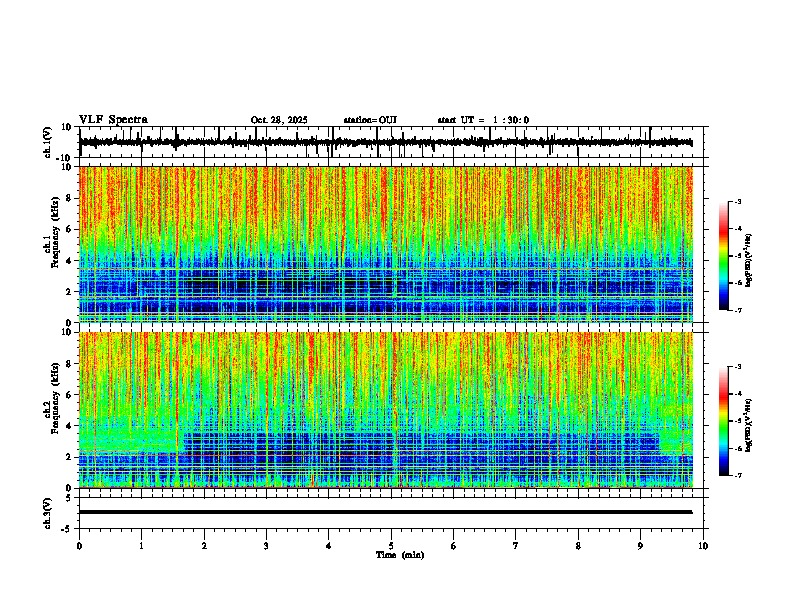The width and height of the screenshot is (792, 612).
Task: Click the ch.1 spectrogram panel
Action: point(386,244)
